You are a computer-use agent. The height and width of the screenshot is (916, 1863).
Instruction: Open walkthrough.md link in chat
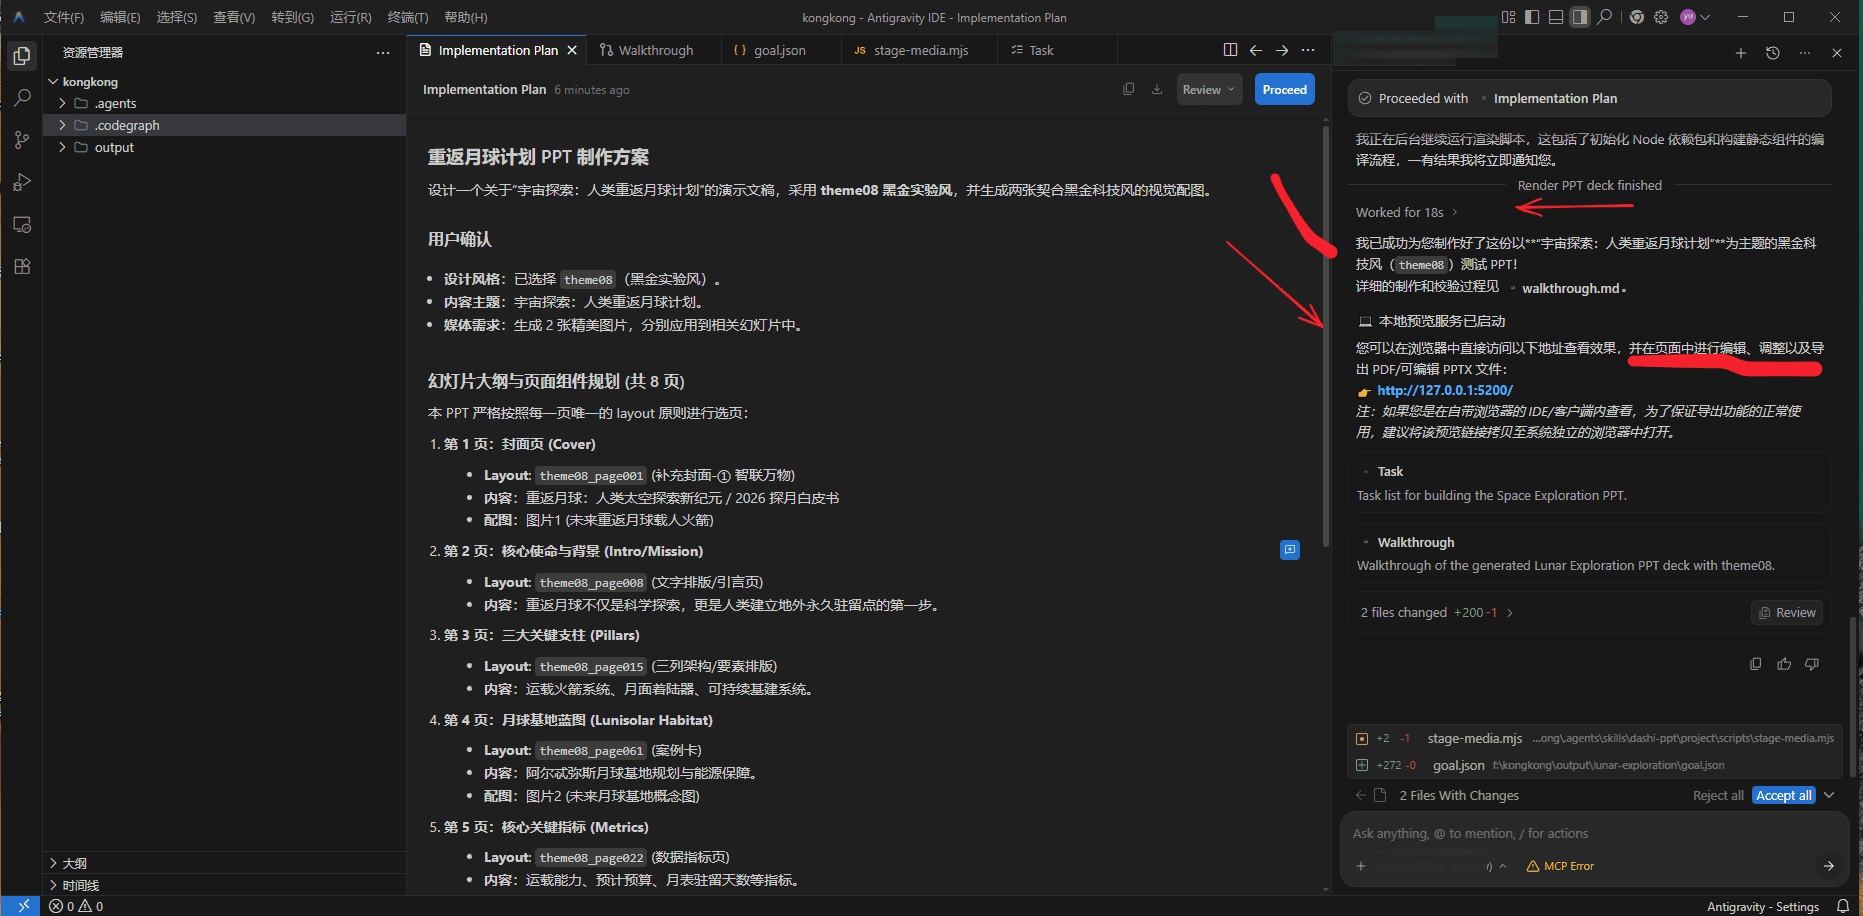click(1570, 288)
